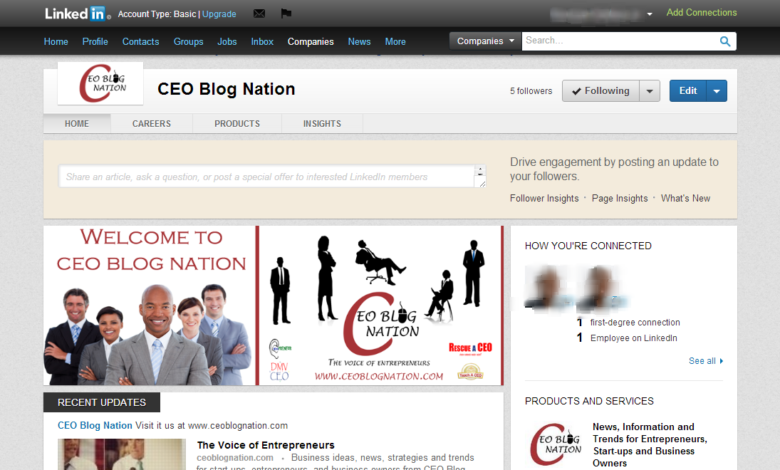780x470 pixels.
Task: Click the CEO Blog Nation header logo
Action: click(x=100, y=84)
